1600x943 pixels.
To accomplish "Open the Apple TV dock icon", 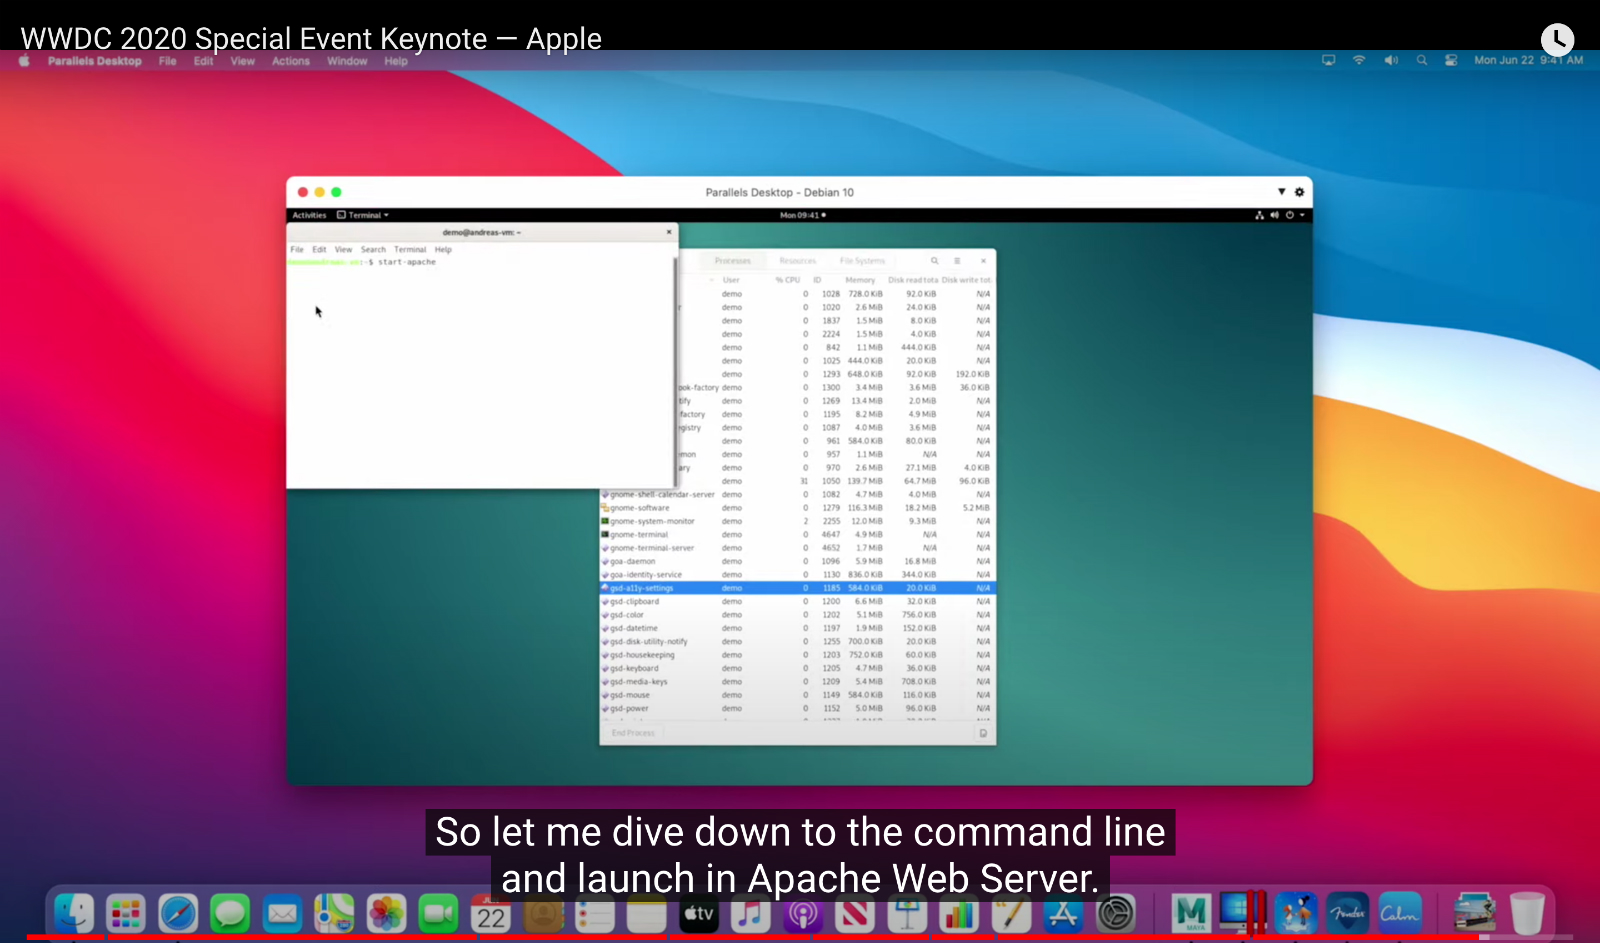I will tap(699, 913).
